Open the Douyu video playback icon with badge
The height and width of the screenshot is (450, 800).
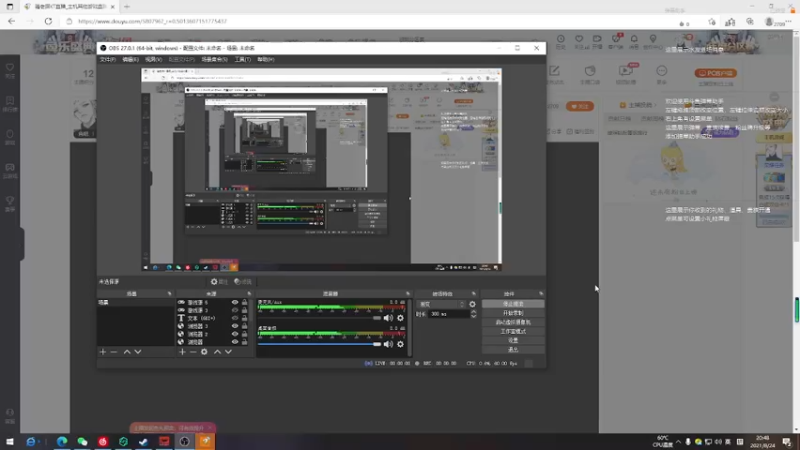pos(626,71)
